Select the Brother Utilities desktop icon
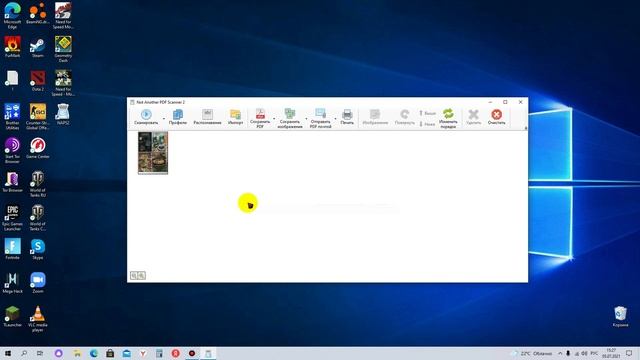 pyautogui.click(x=12, y=116)
